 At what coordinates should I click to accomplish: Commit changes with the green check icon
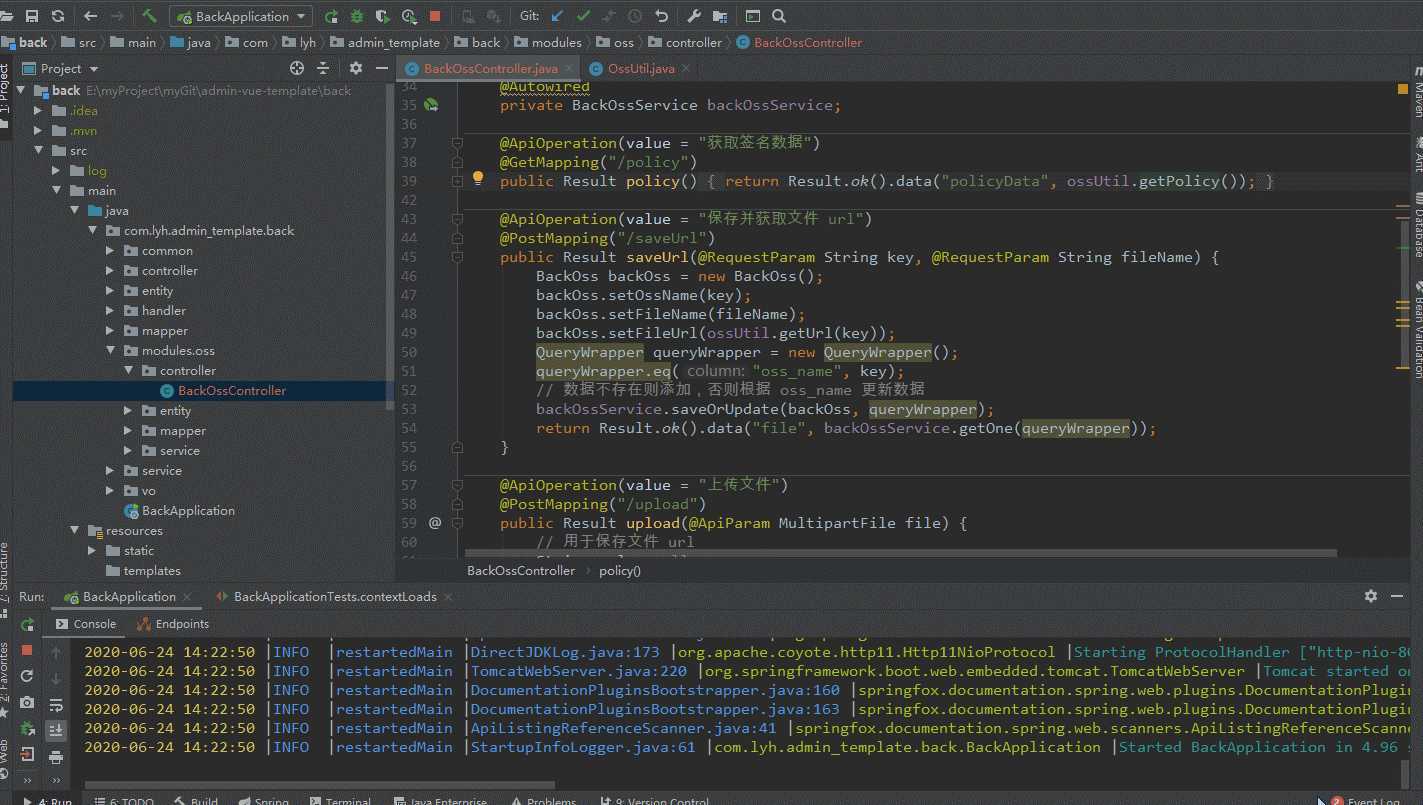click(x=584, y=16)
